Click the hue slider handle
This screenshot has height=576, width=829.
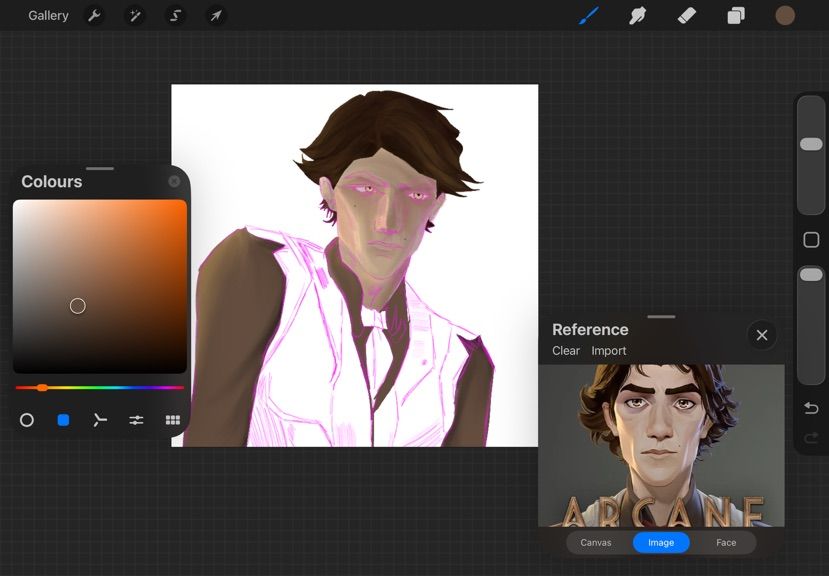coord(42,388)
